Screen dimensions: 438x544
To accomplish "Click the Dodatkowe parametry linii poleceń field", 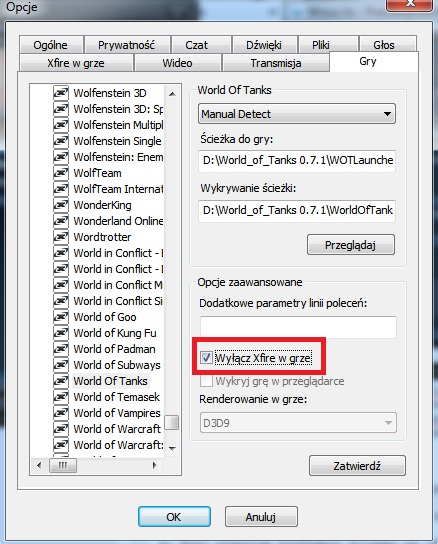I will (x=298, y=326).
